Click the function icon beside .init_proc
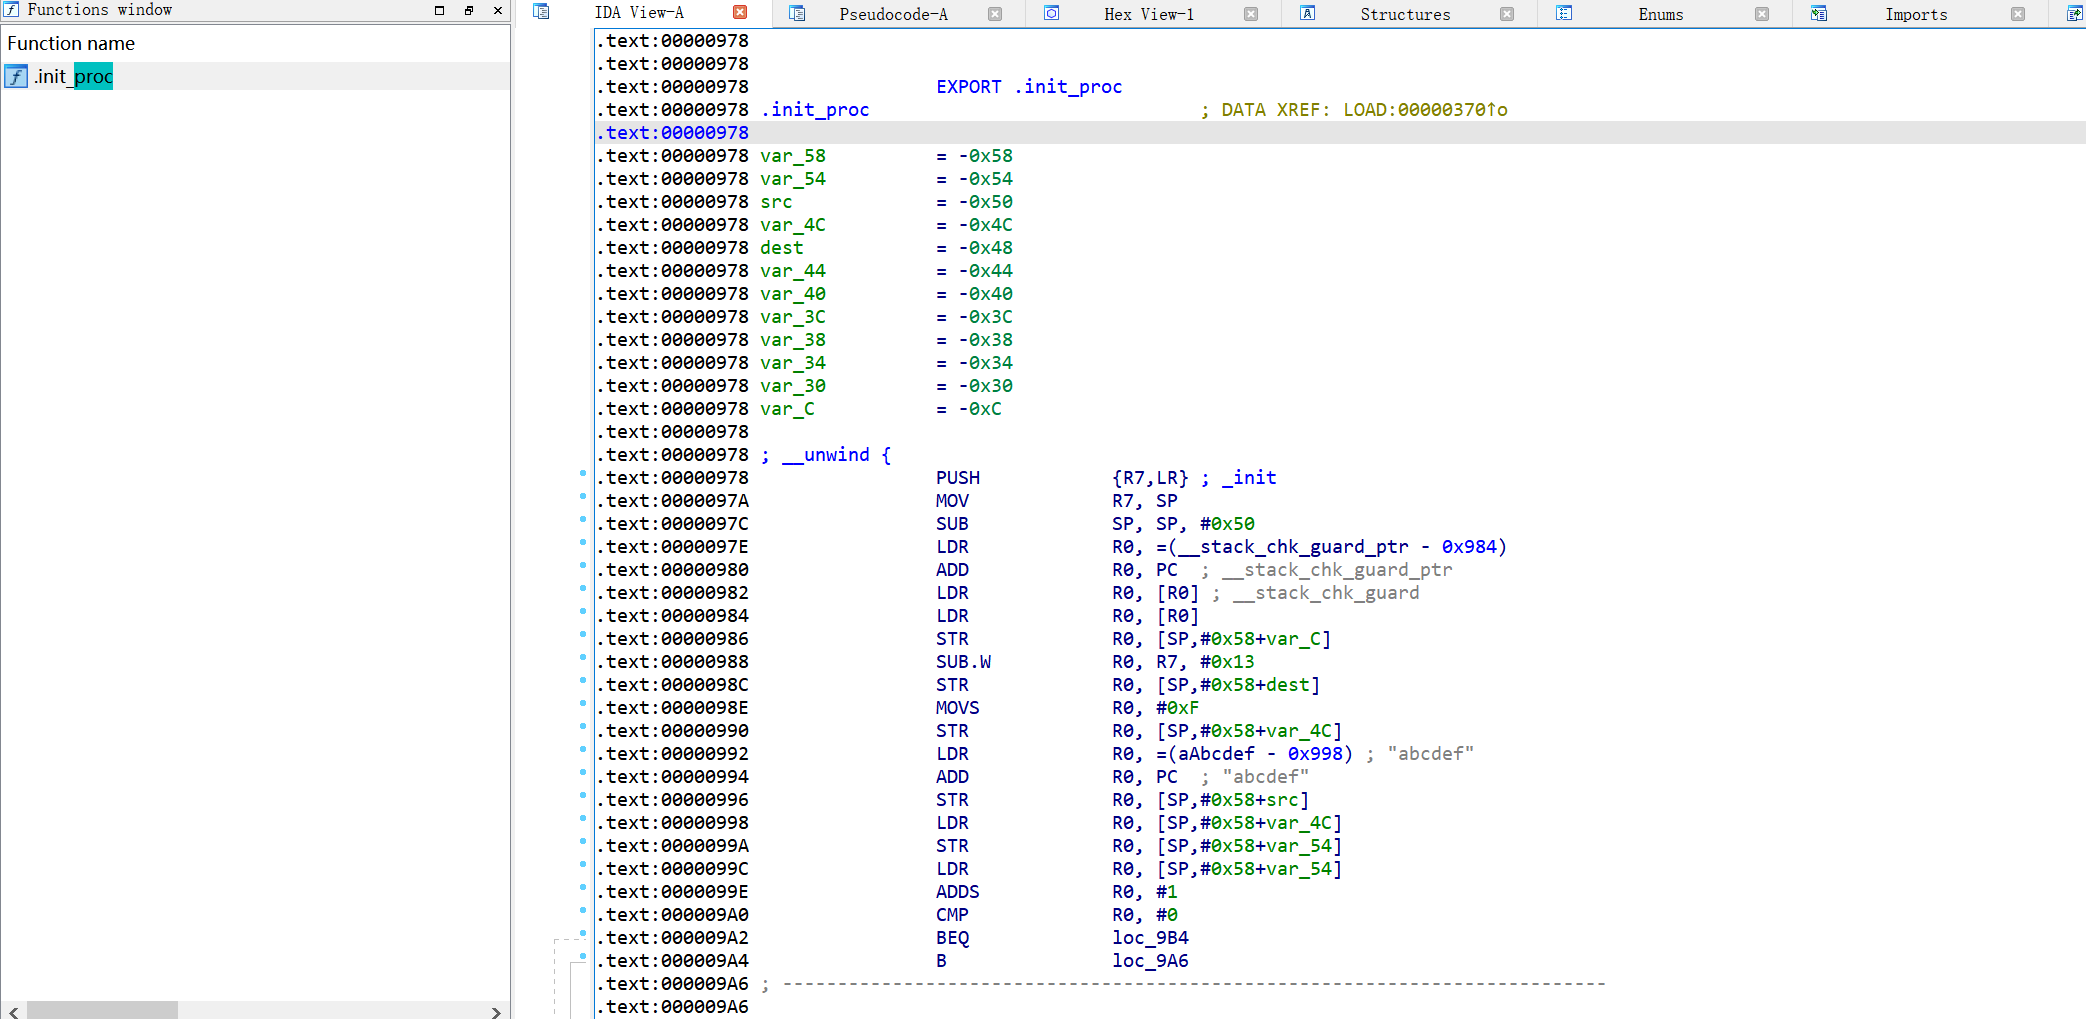Screen dimensions: 2086x1019 tap(16, 76)
